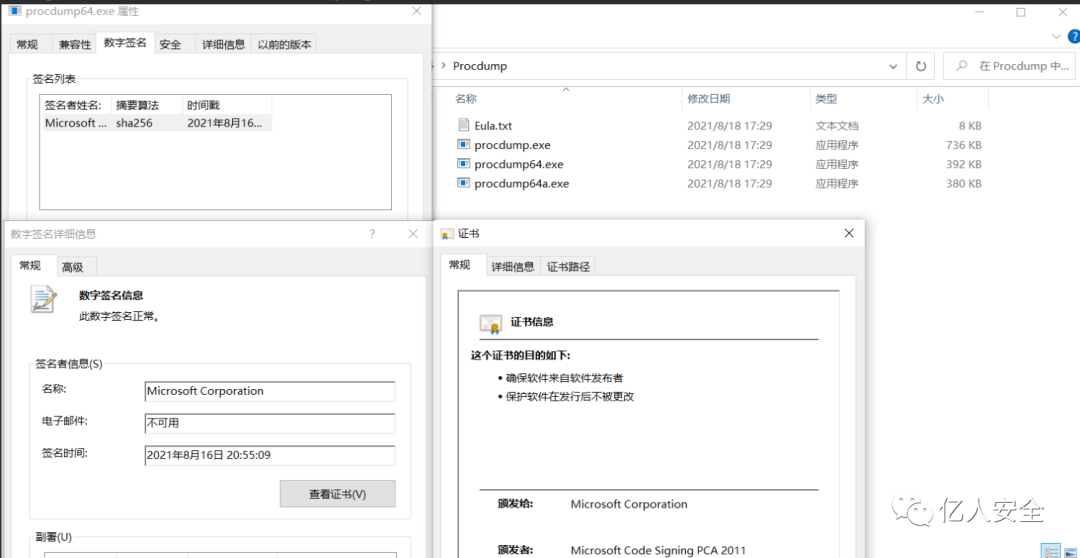The image size is (1080, 558).
Task: Sort files by the 名称 column header
Action: pos(466,99)
